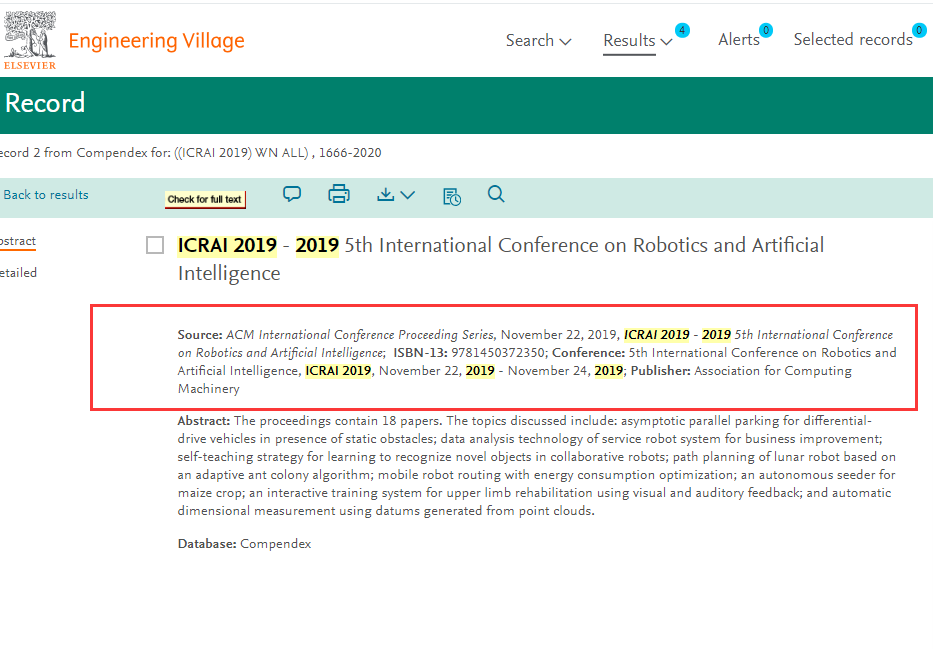Click the speech bubble comment icon
This screenshot has width=933, height=649.
click(x=292, y=195)
